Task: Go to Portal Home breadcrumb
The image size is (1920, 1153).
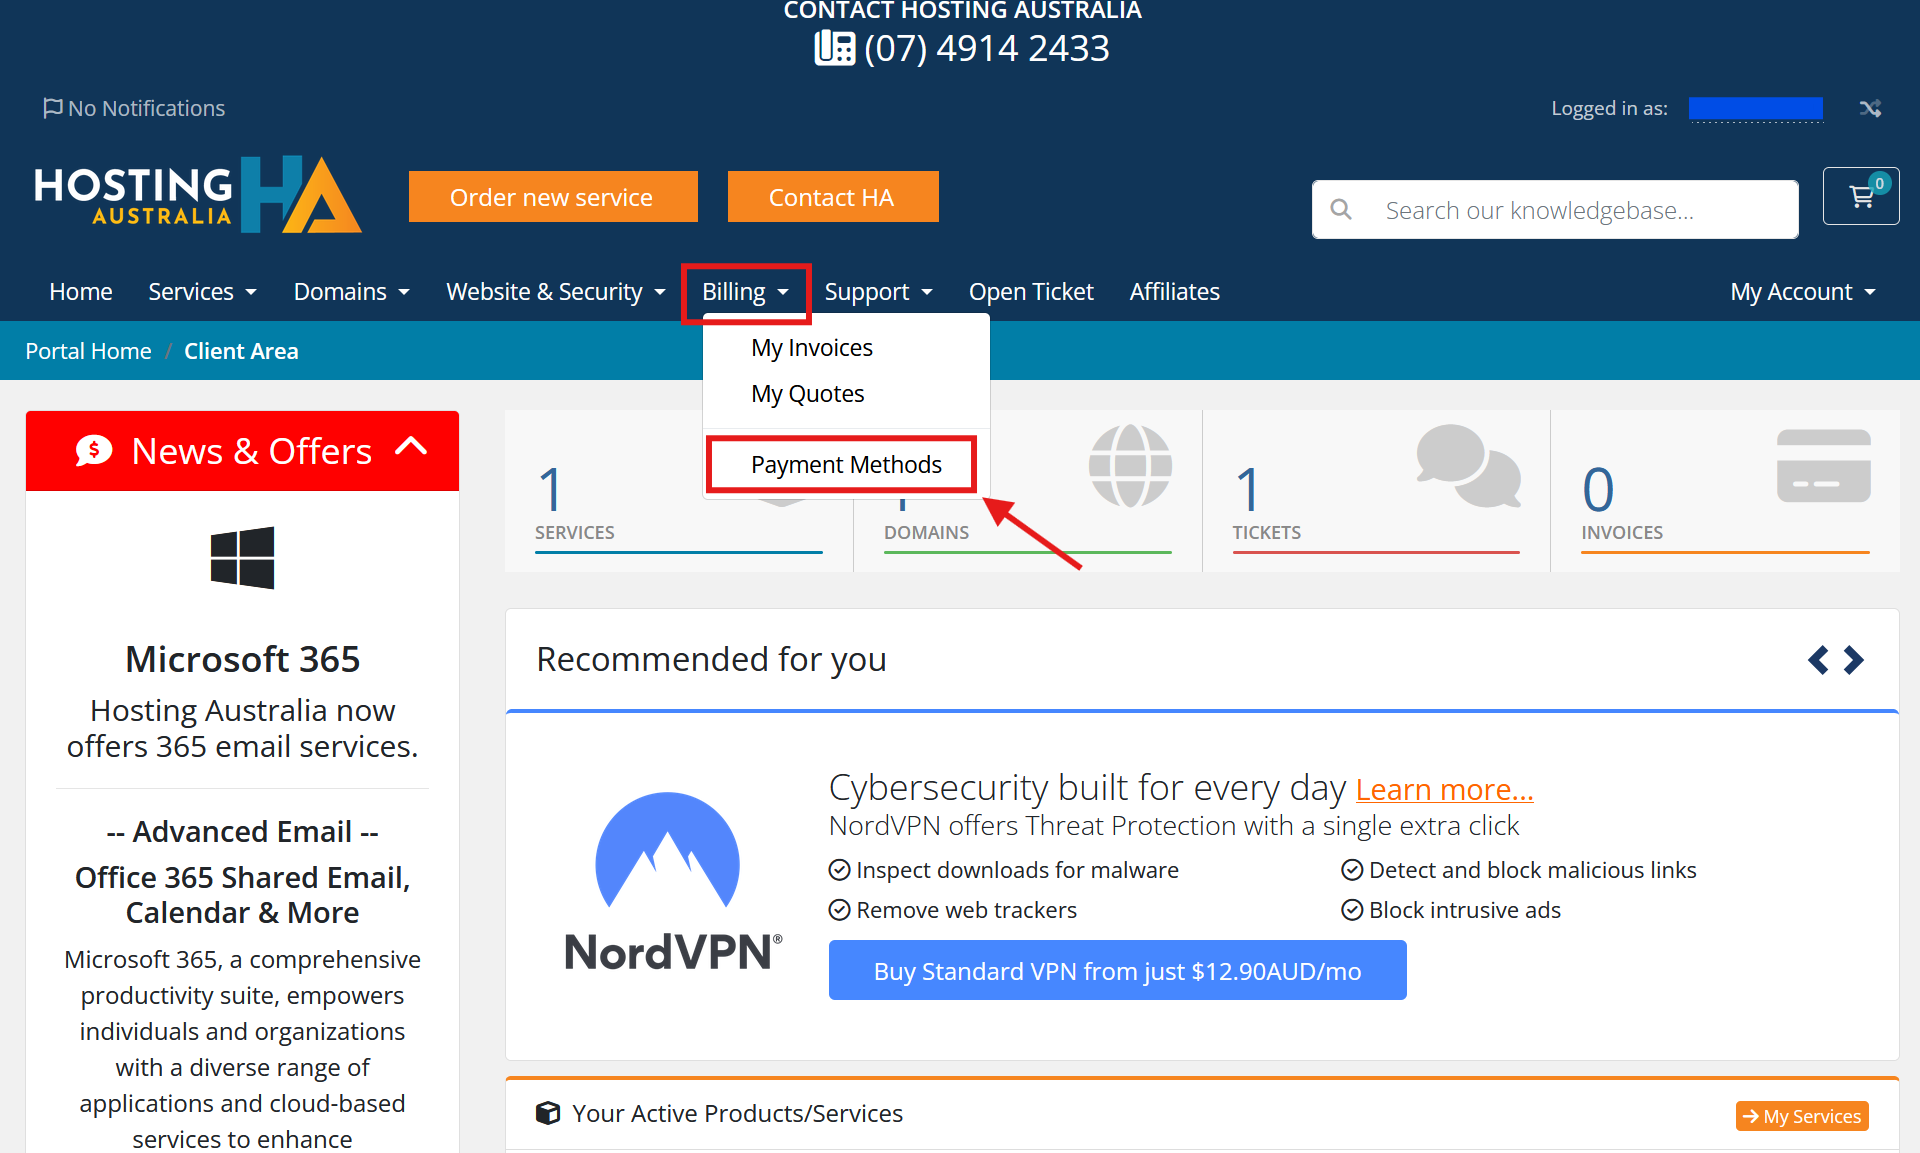Action: point(88,351)
